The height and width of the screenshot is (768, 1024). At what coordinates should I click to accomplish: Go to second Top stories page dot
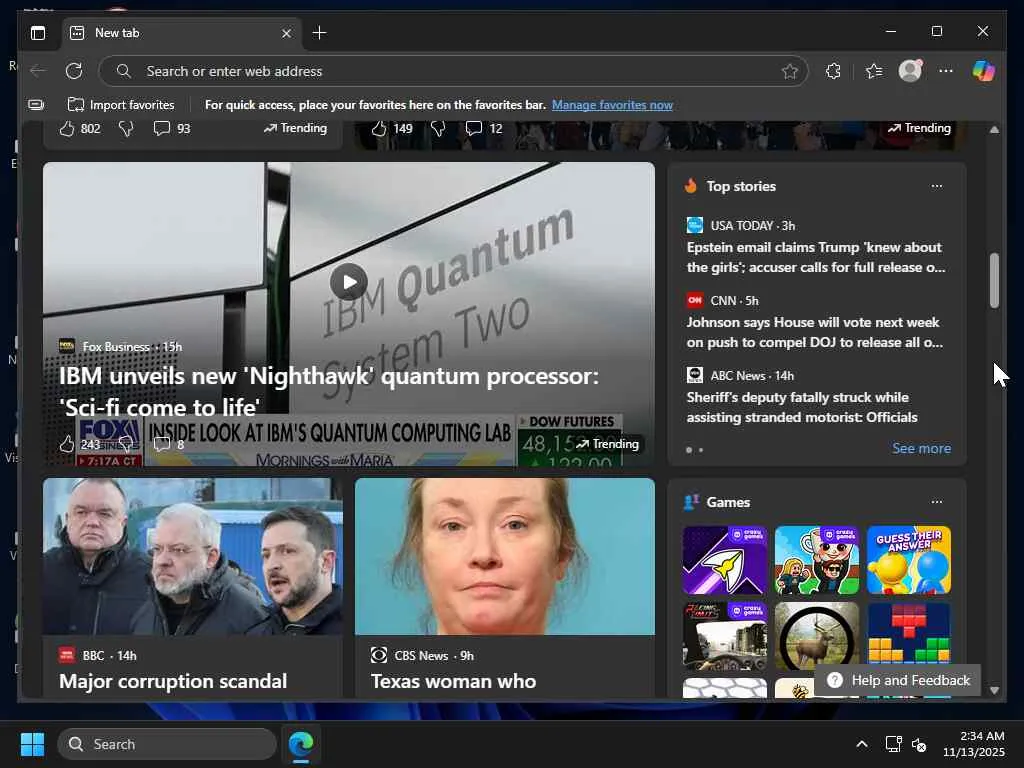tap(701, 450)
